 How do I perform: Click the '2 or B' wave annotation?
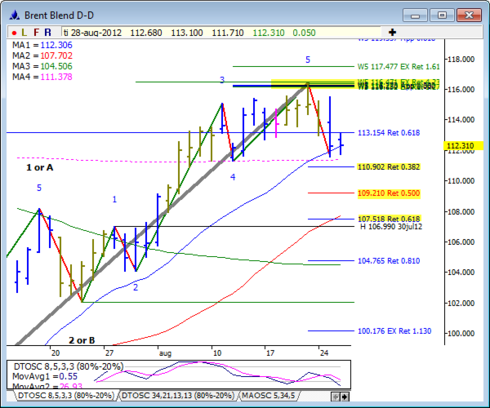click(82, 340)
